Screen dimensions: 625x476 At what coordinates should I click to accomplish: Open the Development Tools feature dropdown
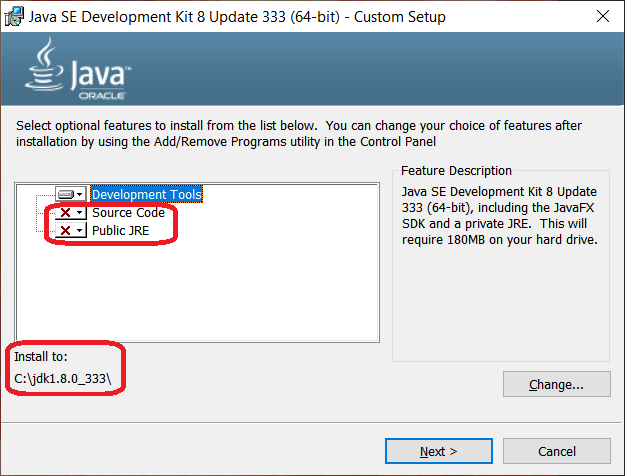point(71,195)
